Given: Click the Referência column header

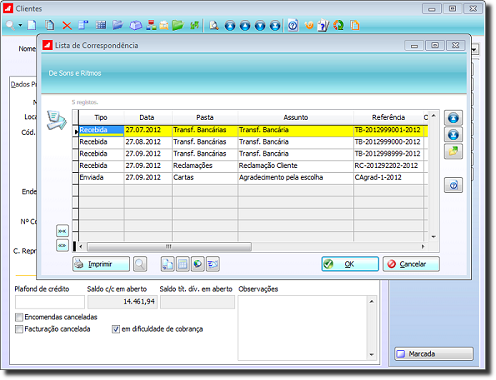Looking at the screenshot, I should pos(388,117).
